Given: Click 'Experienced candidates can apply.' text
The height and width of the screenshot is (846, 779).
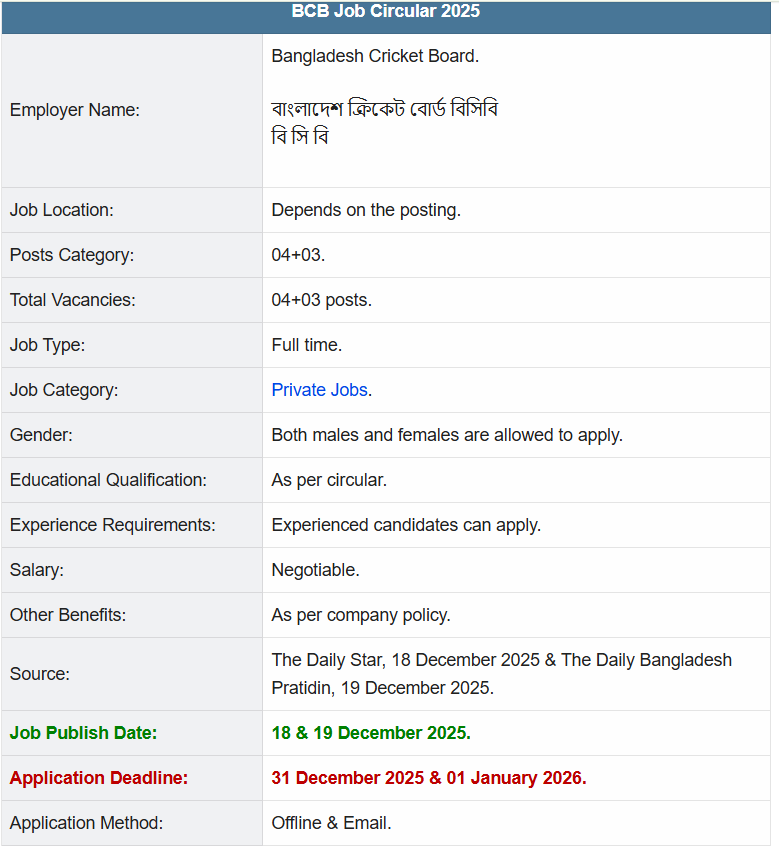Looking at the screenshot, I should point(406,525).
